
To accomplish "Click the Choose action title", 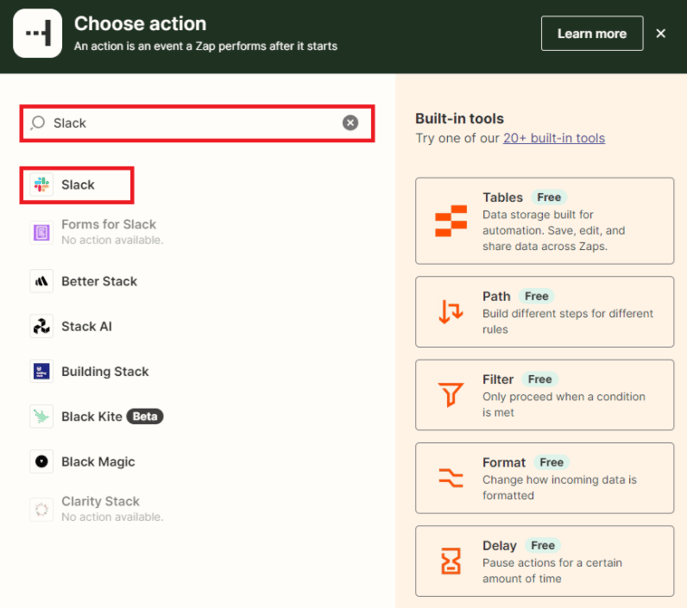I will [x=140, y=24].
